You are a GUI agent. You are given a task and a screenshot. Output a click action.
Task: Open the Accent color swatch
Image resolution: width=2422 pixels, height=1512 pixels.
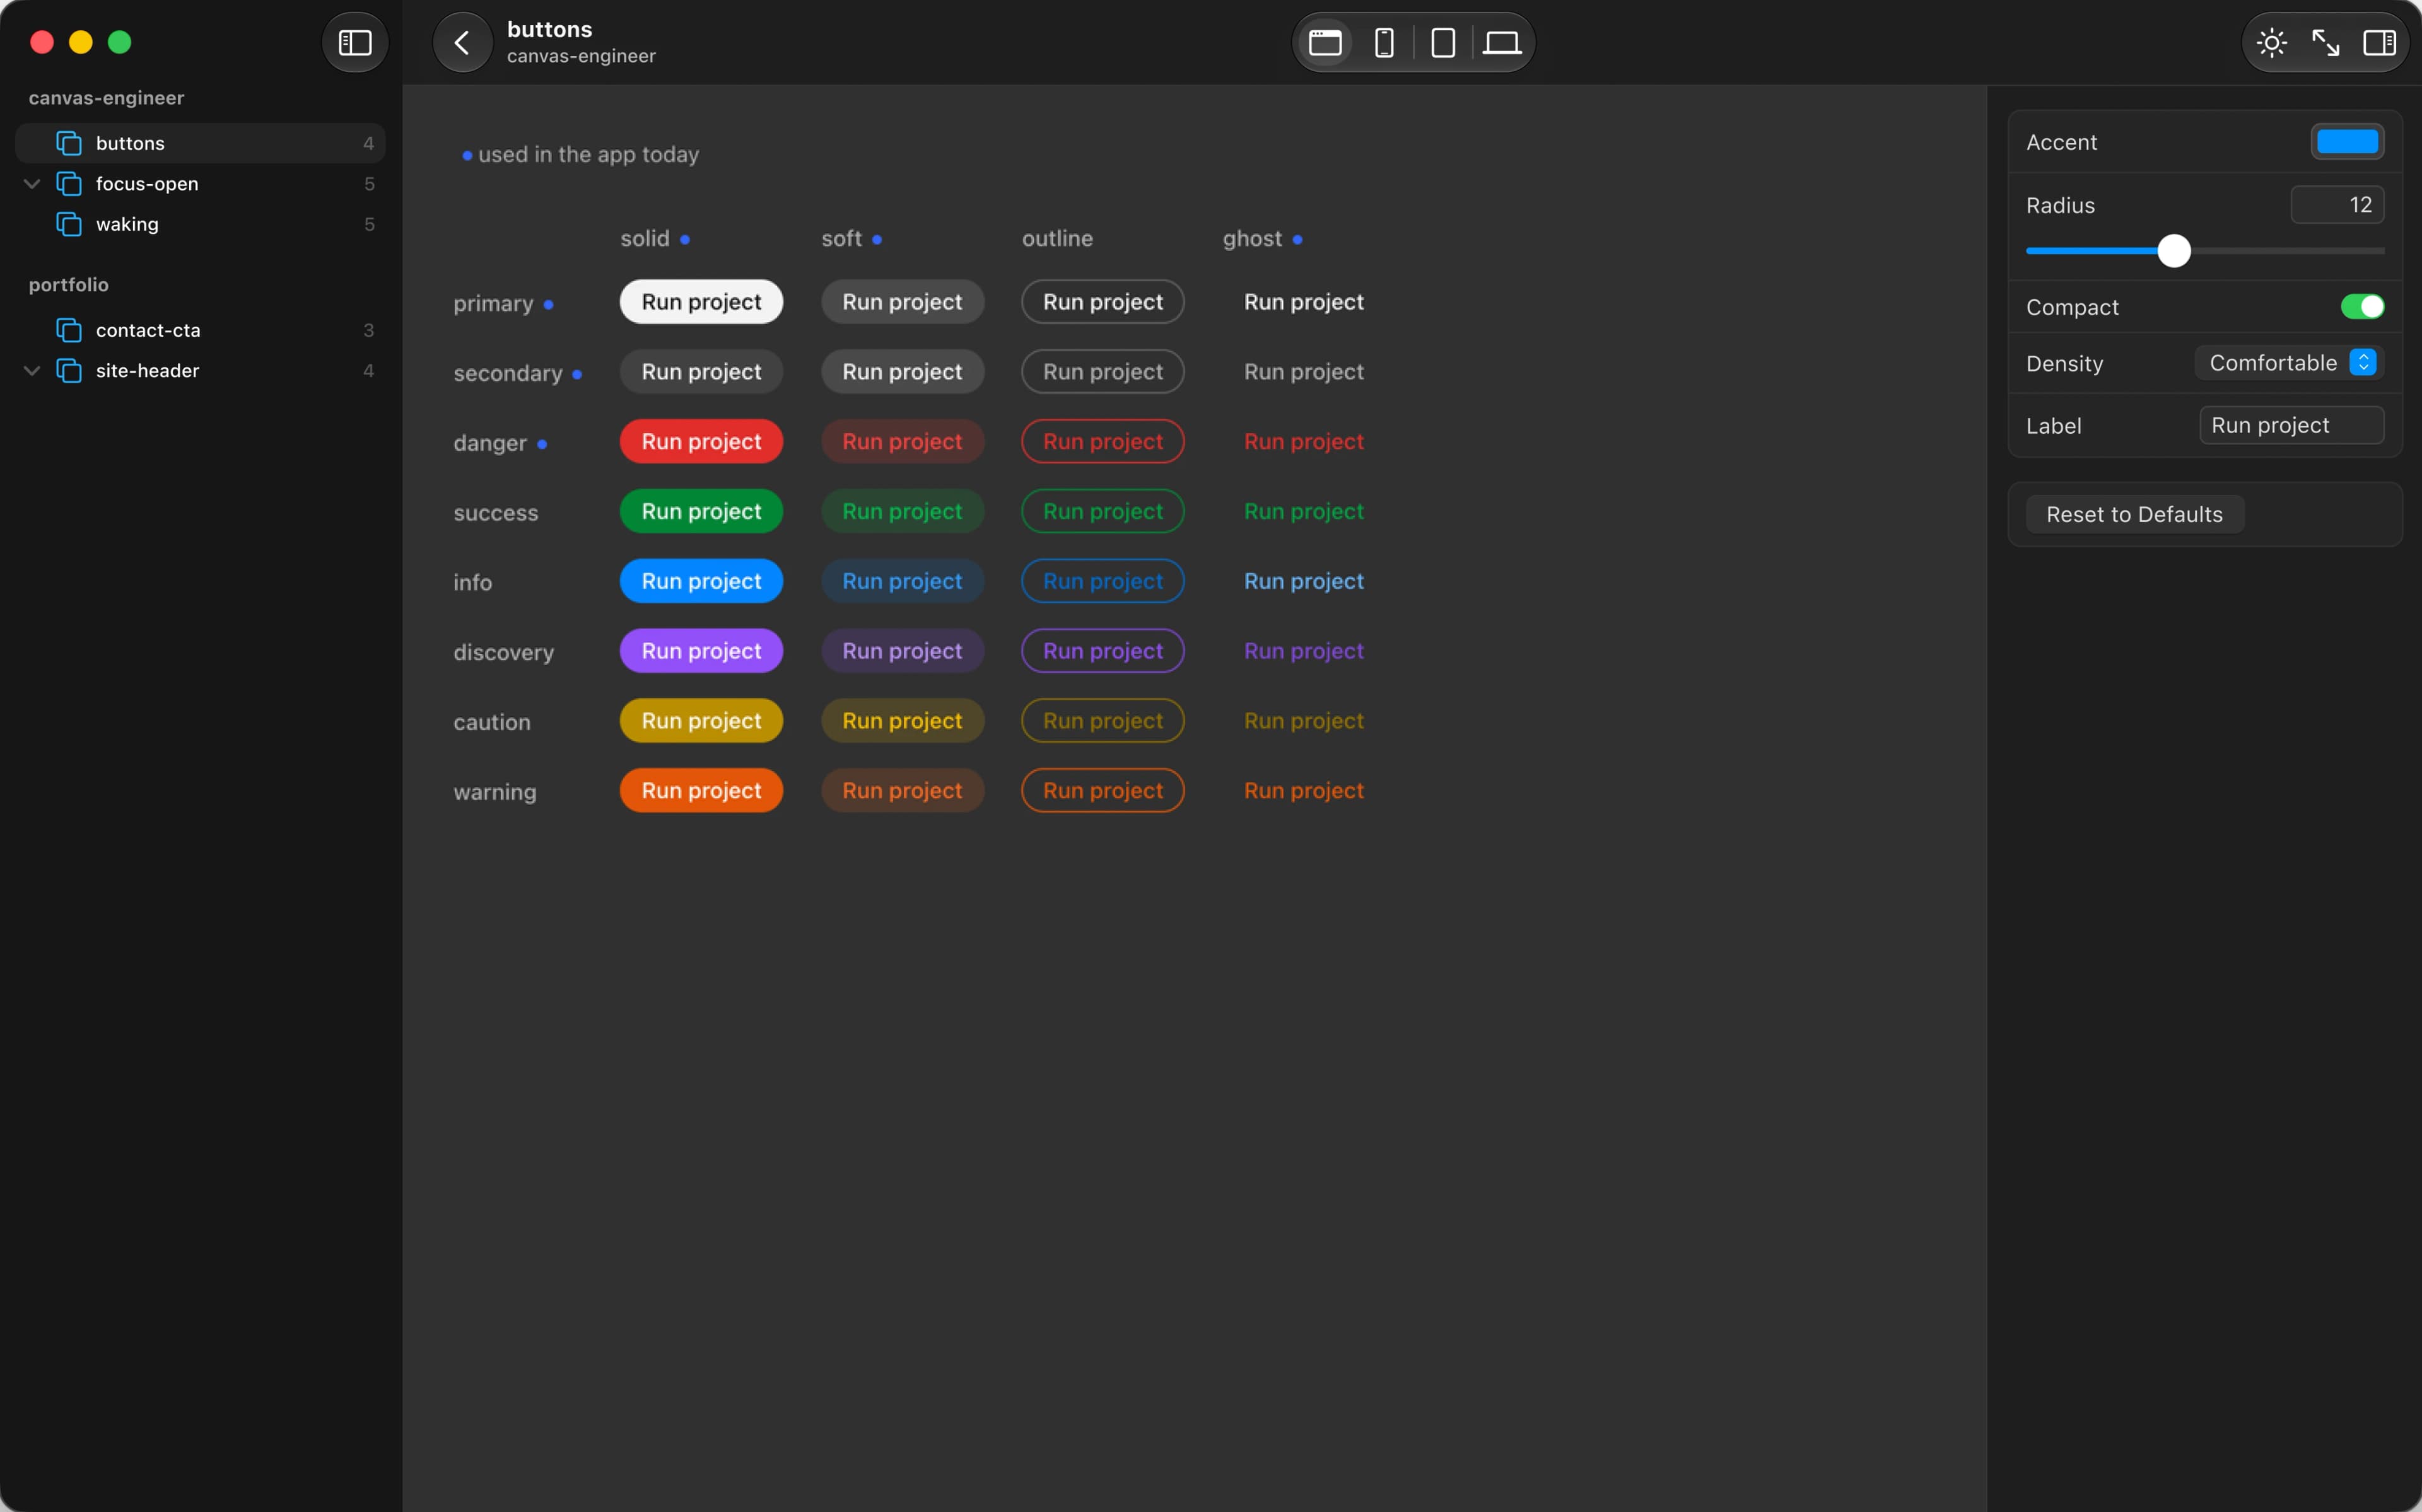2347,142
